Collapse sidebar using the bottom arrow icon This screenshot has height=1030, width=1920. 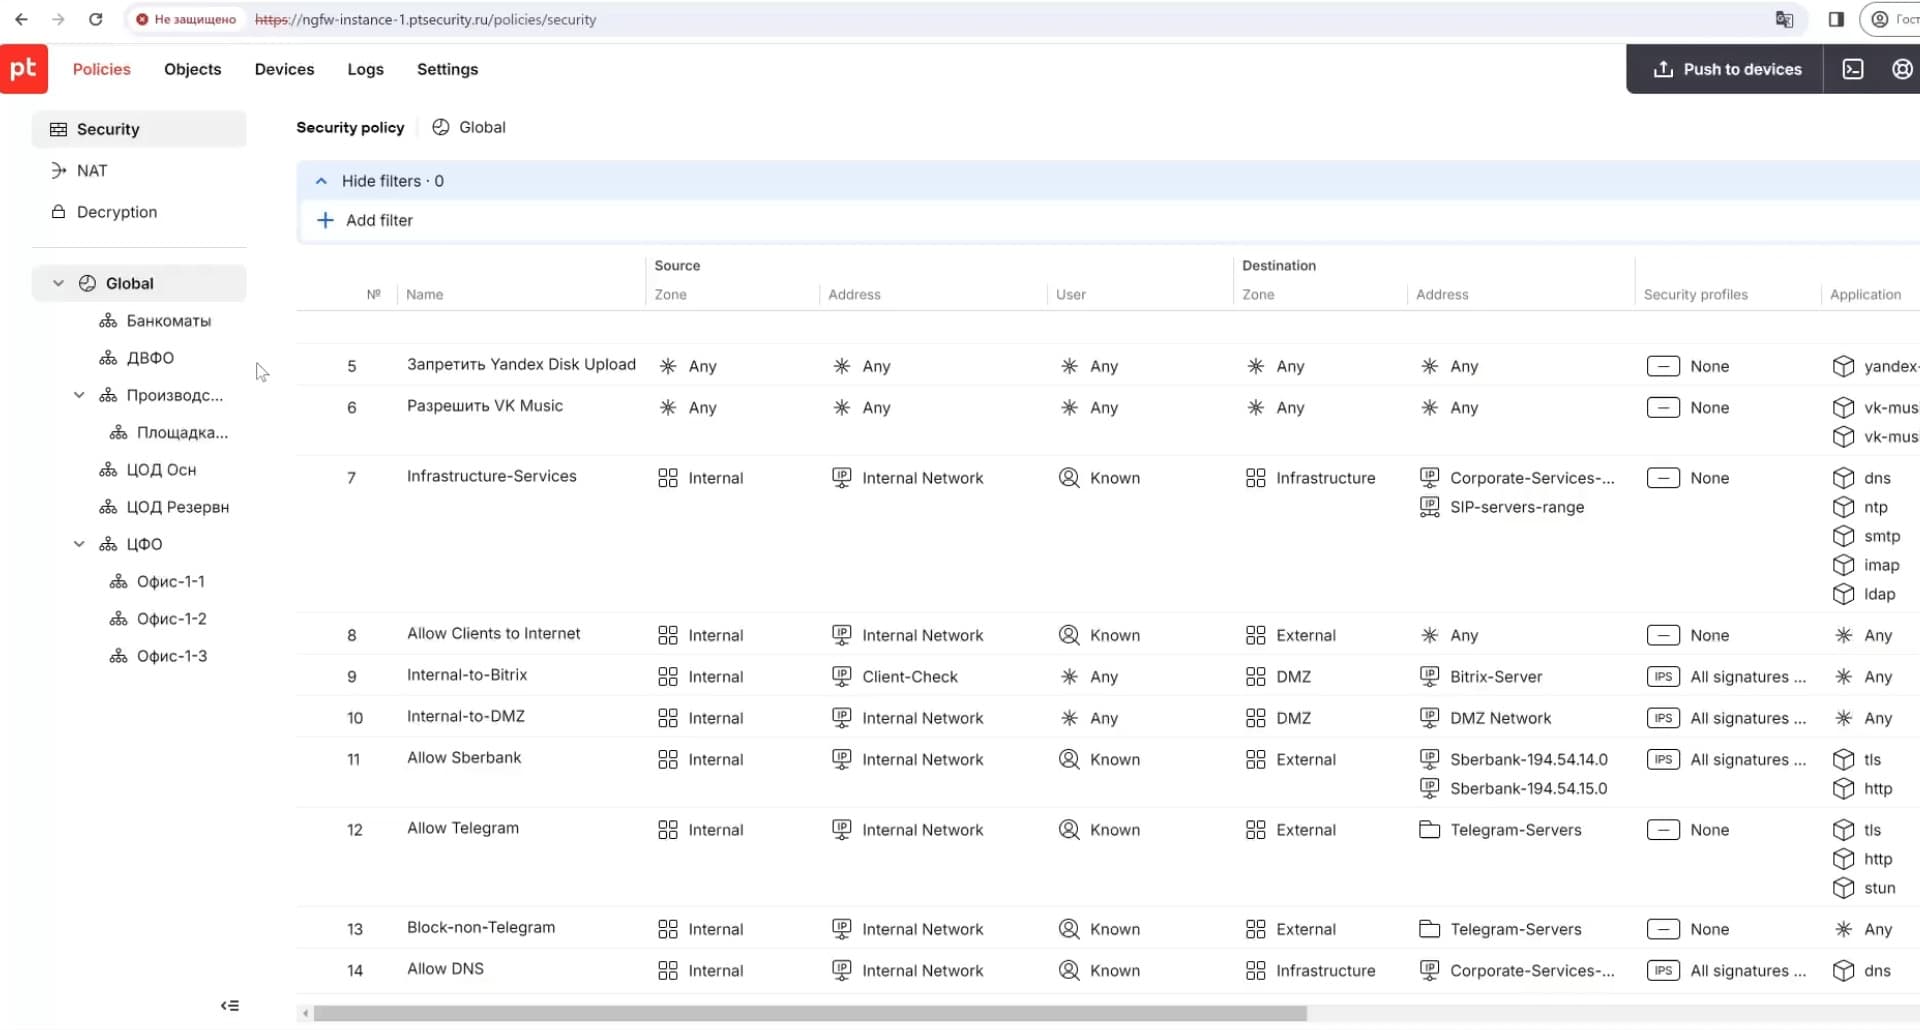tap(230, 1006)
